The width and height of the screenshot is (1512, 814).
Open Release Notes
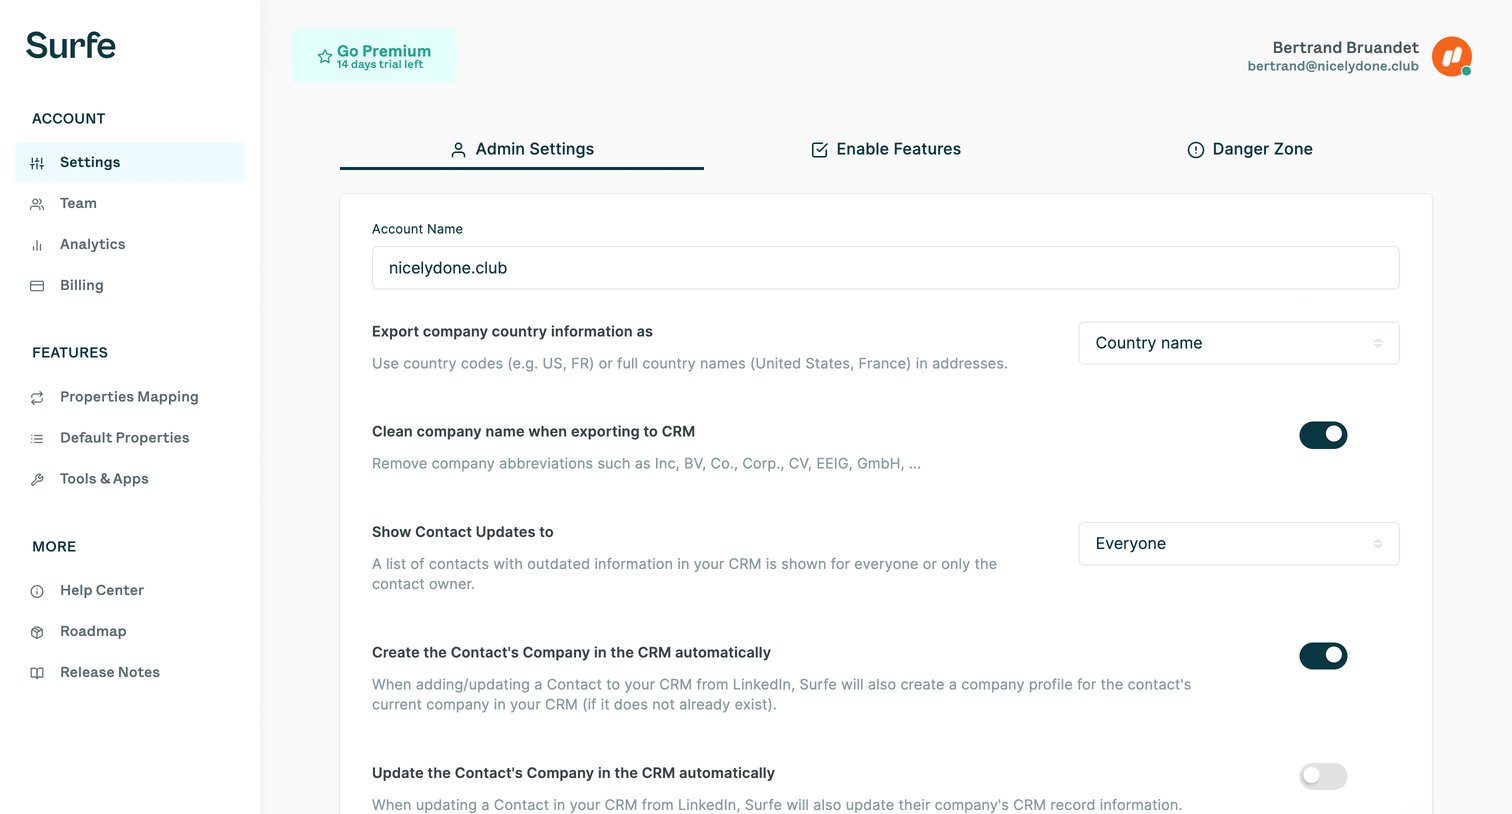[130, 672]
